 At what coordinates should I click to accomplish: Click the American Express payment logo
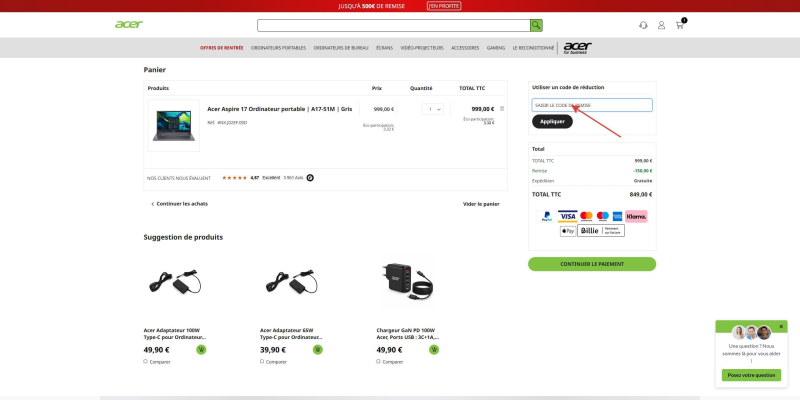click(617, 216)
